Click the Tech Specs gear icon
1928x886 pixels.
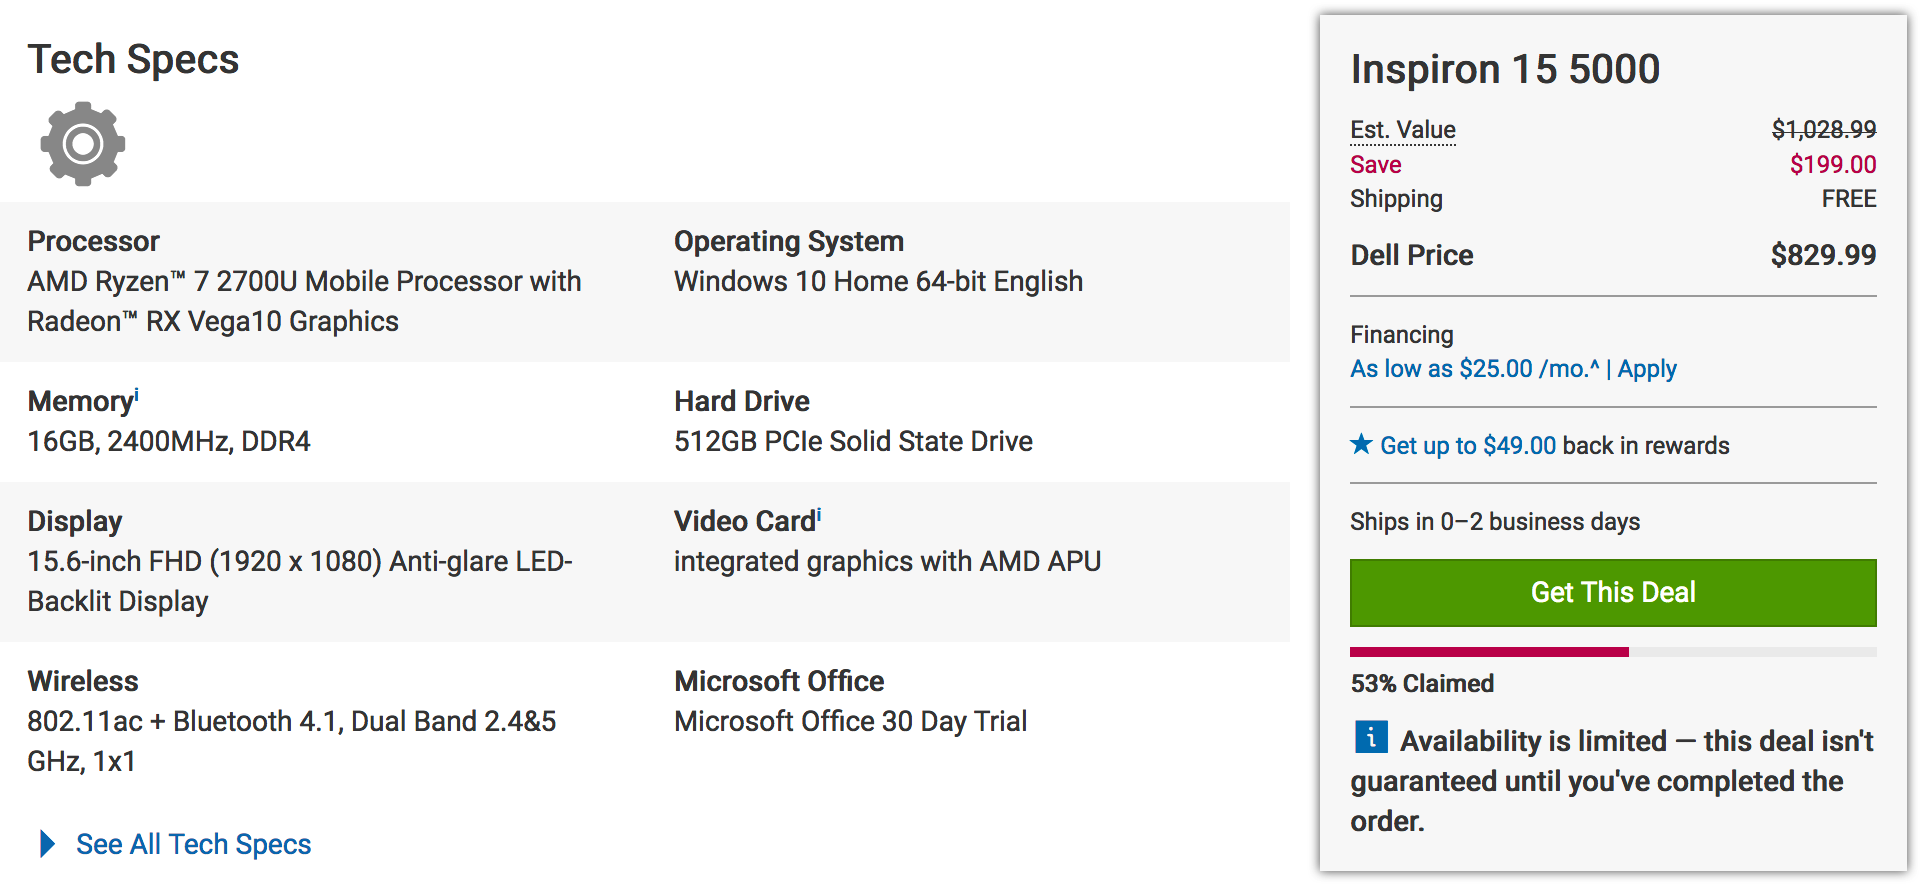83,144
